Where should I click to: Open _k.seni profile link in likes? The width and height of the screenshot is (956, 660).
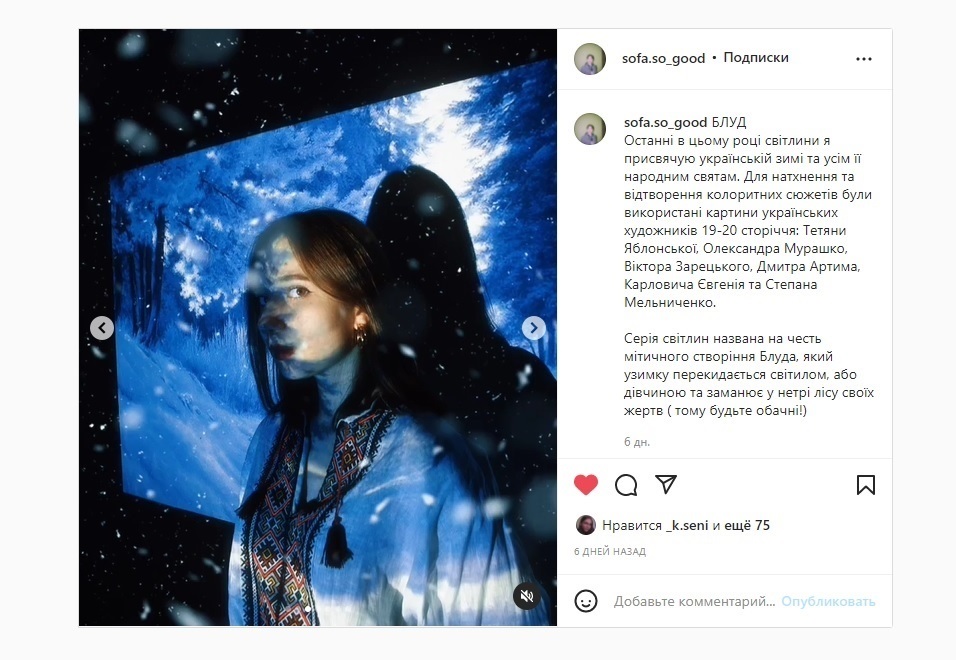pos(687,525)
